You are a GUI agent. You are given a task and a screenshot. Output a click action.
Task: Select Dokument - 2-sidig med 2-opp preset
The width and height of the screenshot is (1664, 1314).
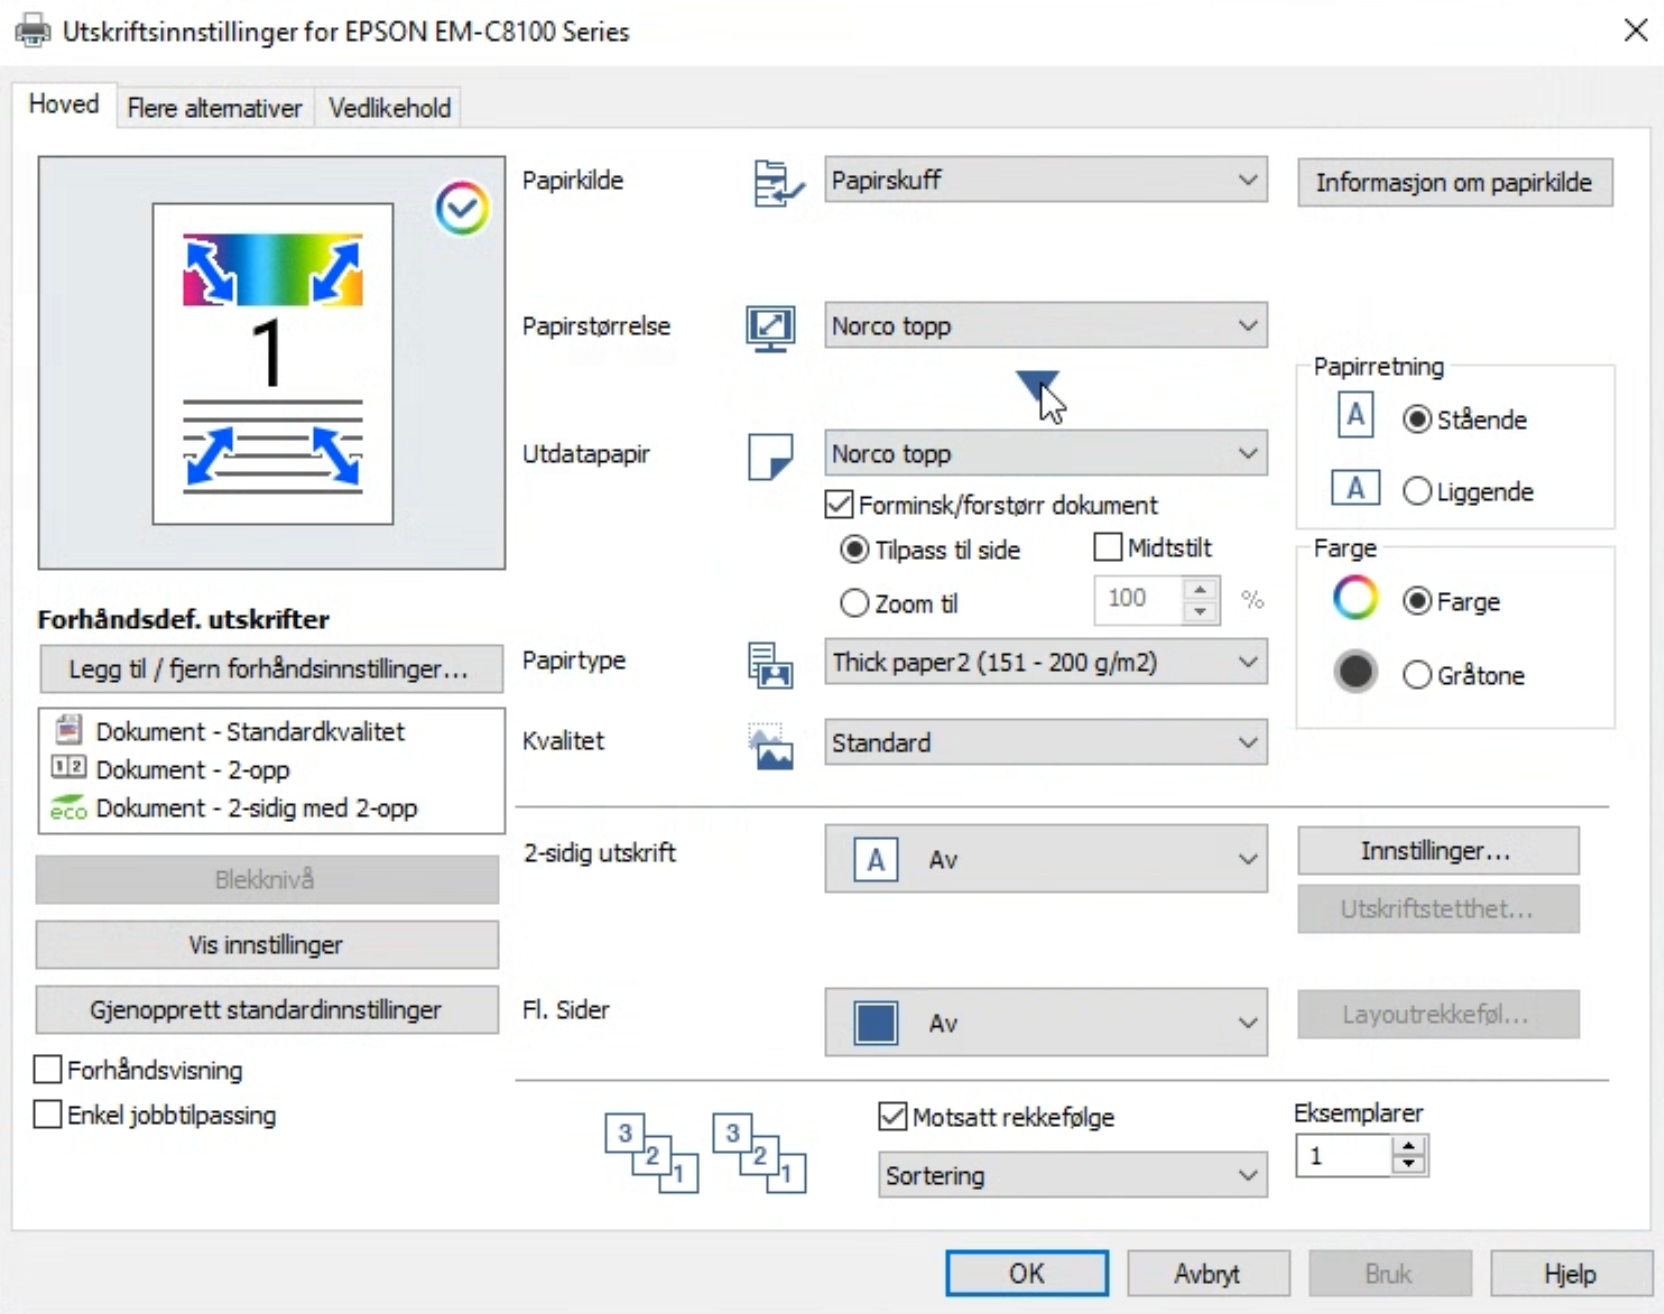[x=256, y=807]
